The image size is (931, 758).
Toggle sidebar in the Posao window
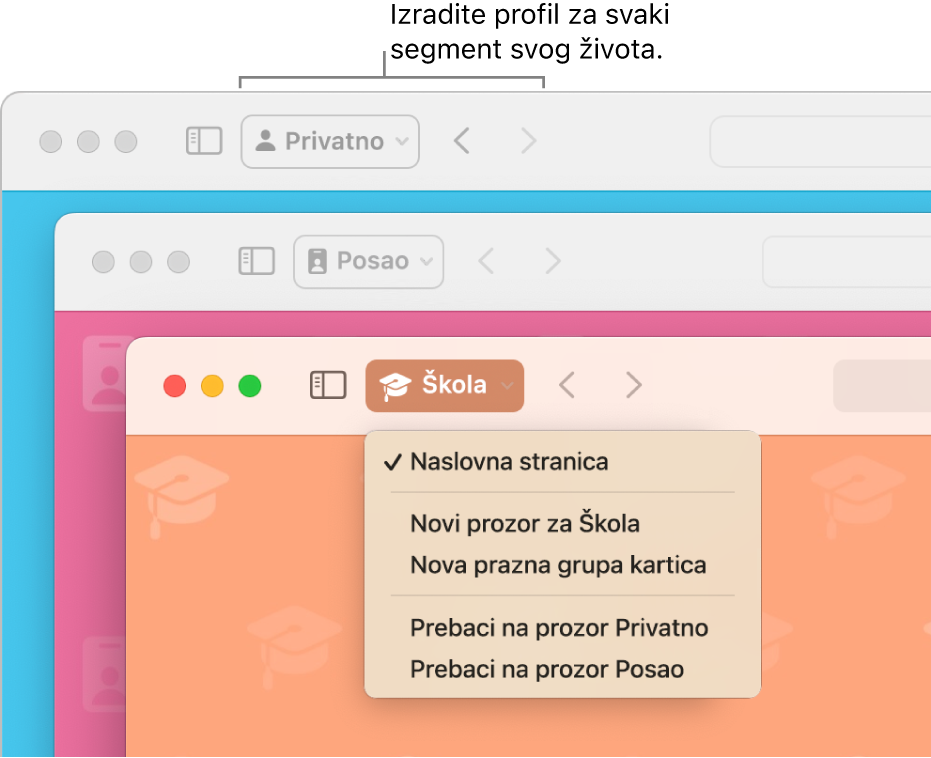point(256,261)
